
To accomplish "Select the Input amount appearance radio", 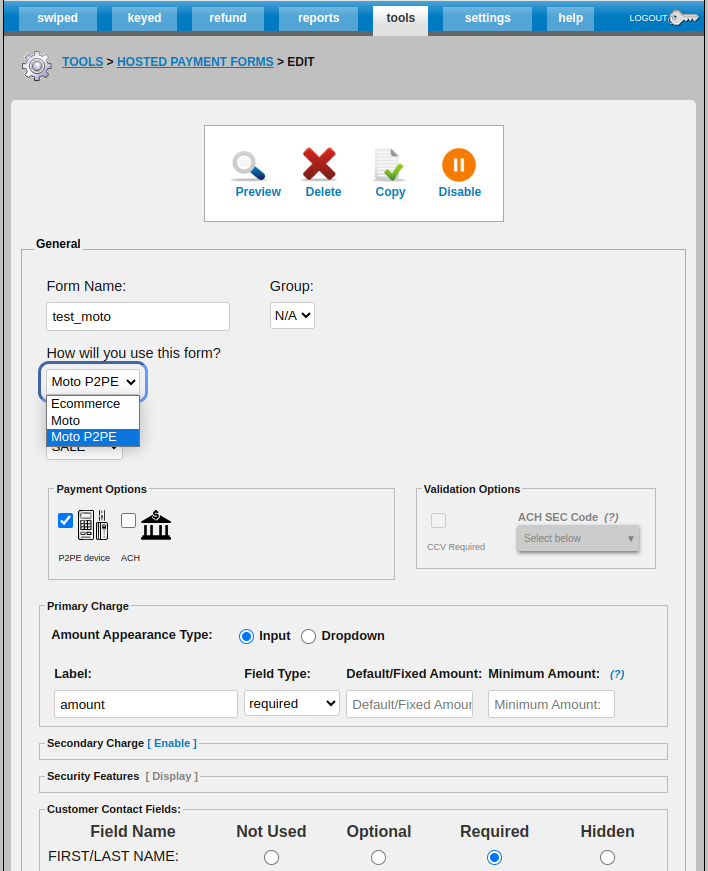I will click(247, 636).
